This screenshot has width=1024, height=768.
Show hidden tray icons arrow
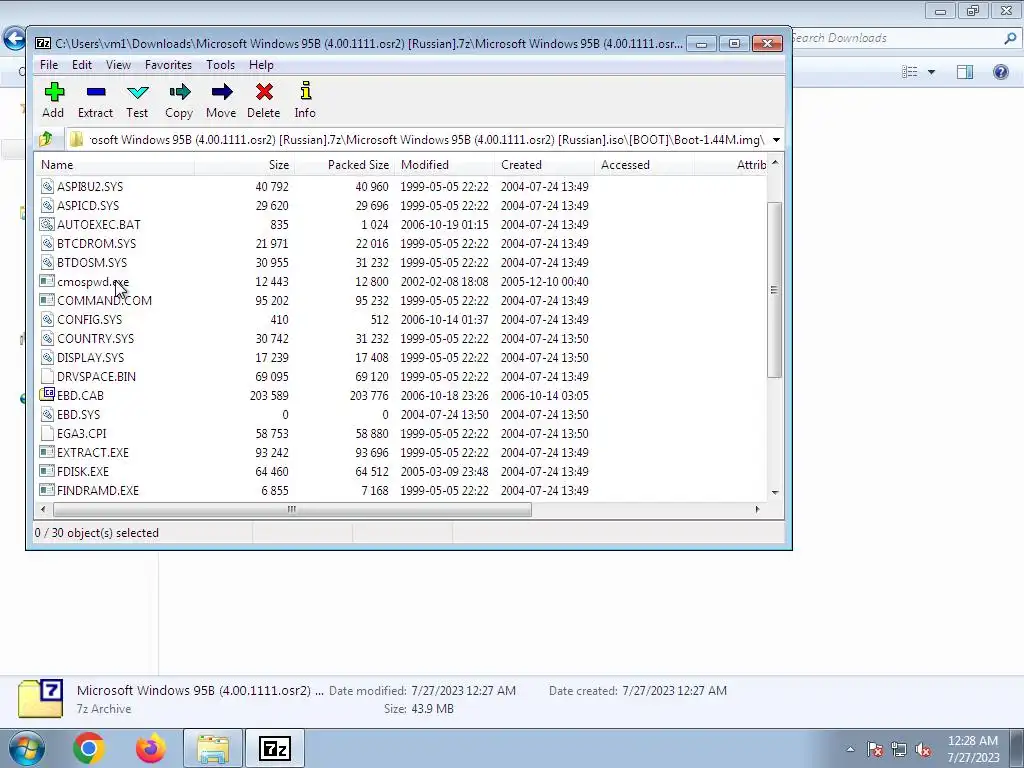coord(850,750)
